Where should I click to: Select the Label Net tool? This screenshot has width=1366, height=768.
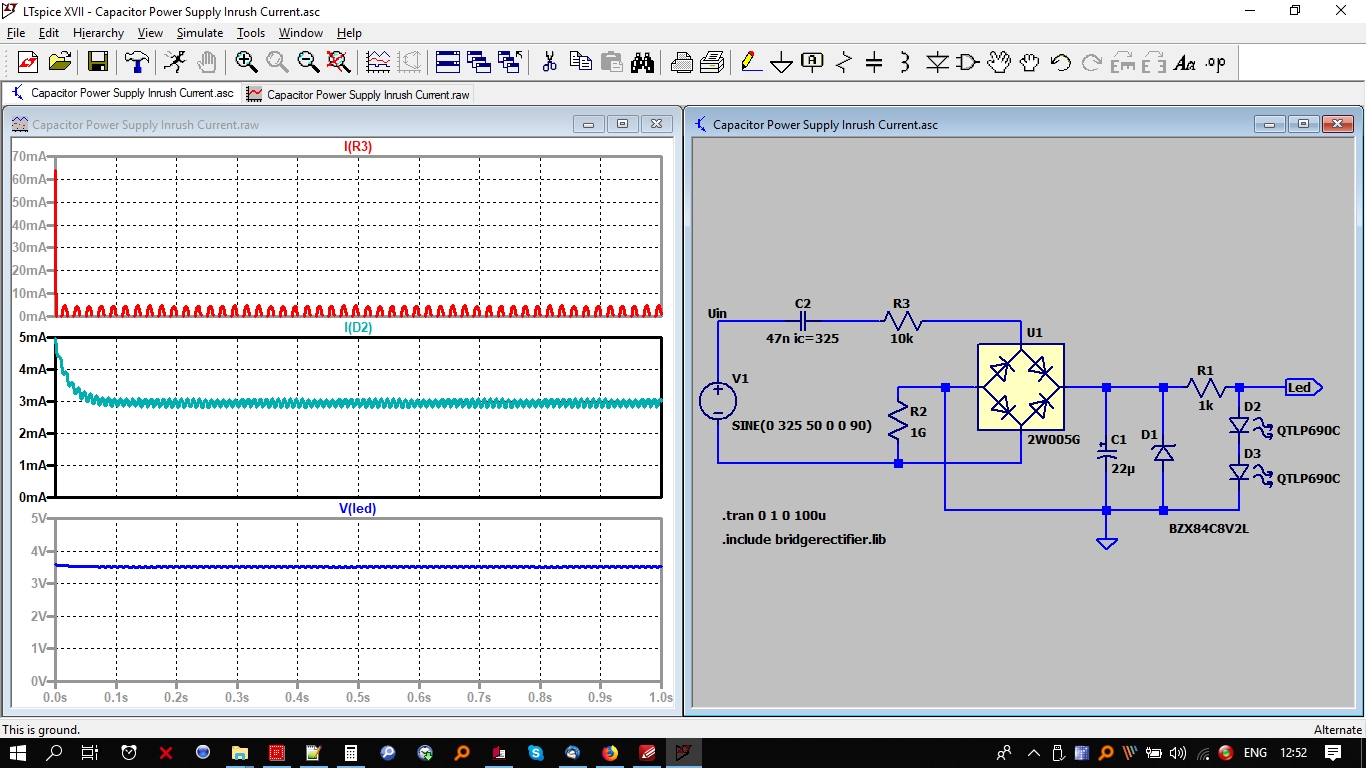[x=813, y=62]
